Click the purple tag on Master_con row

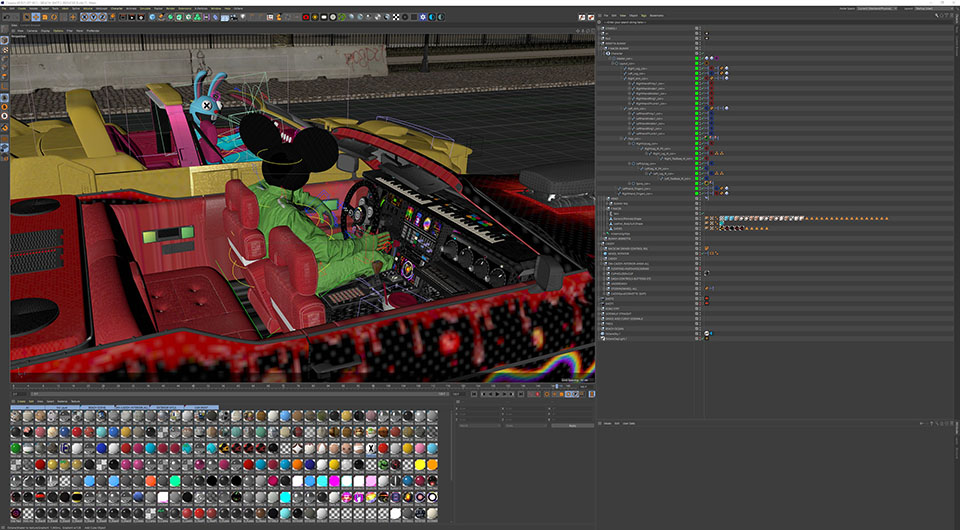click(717, 58)
